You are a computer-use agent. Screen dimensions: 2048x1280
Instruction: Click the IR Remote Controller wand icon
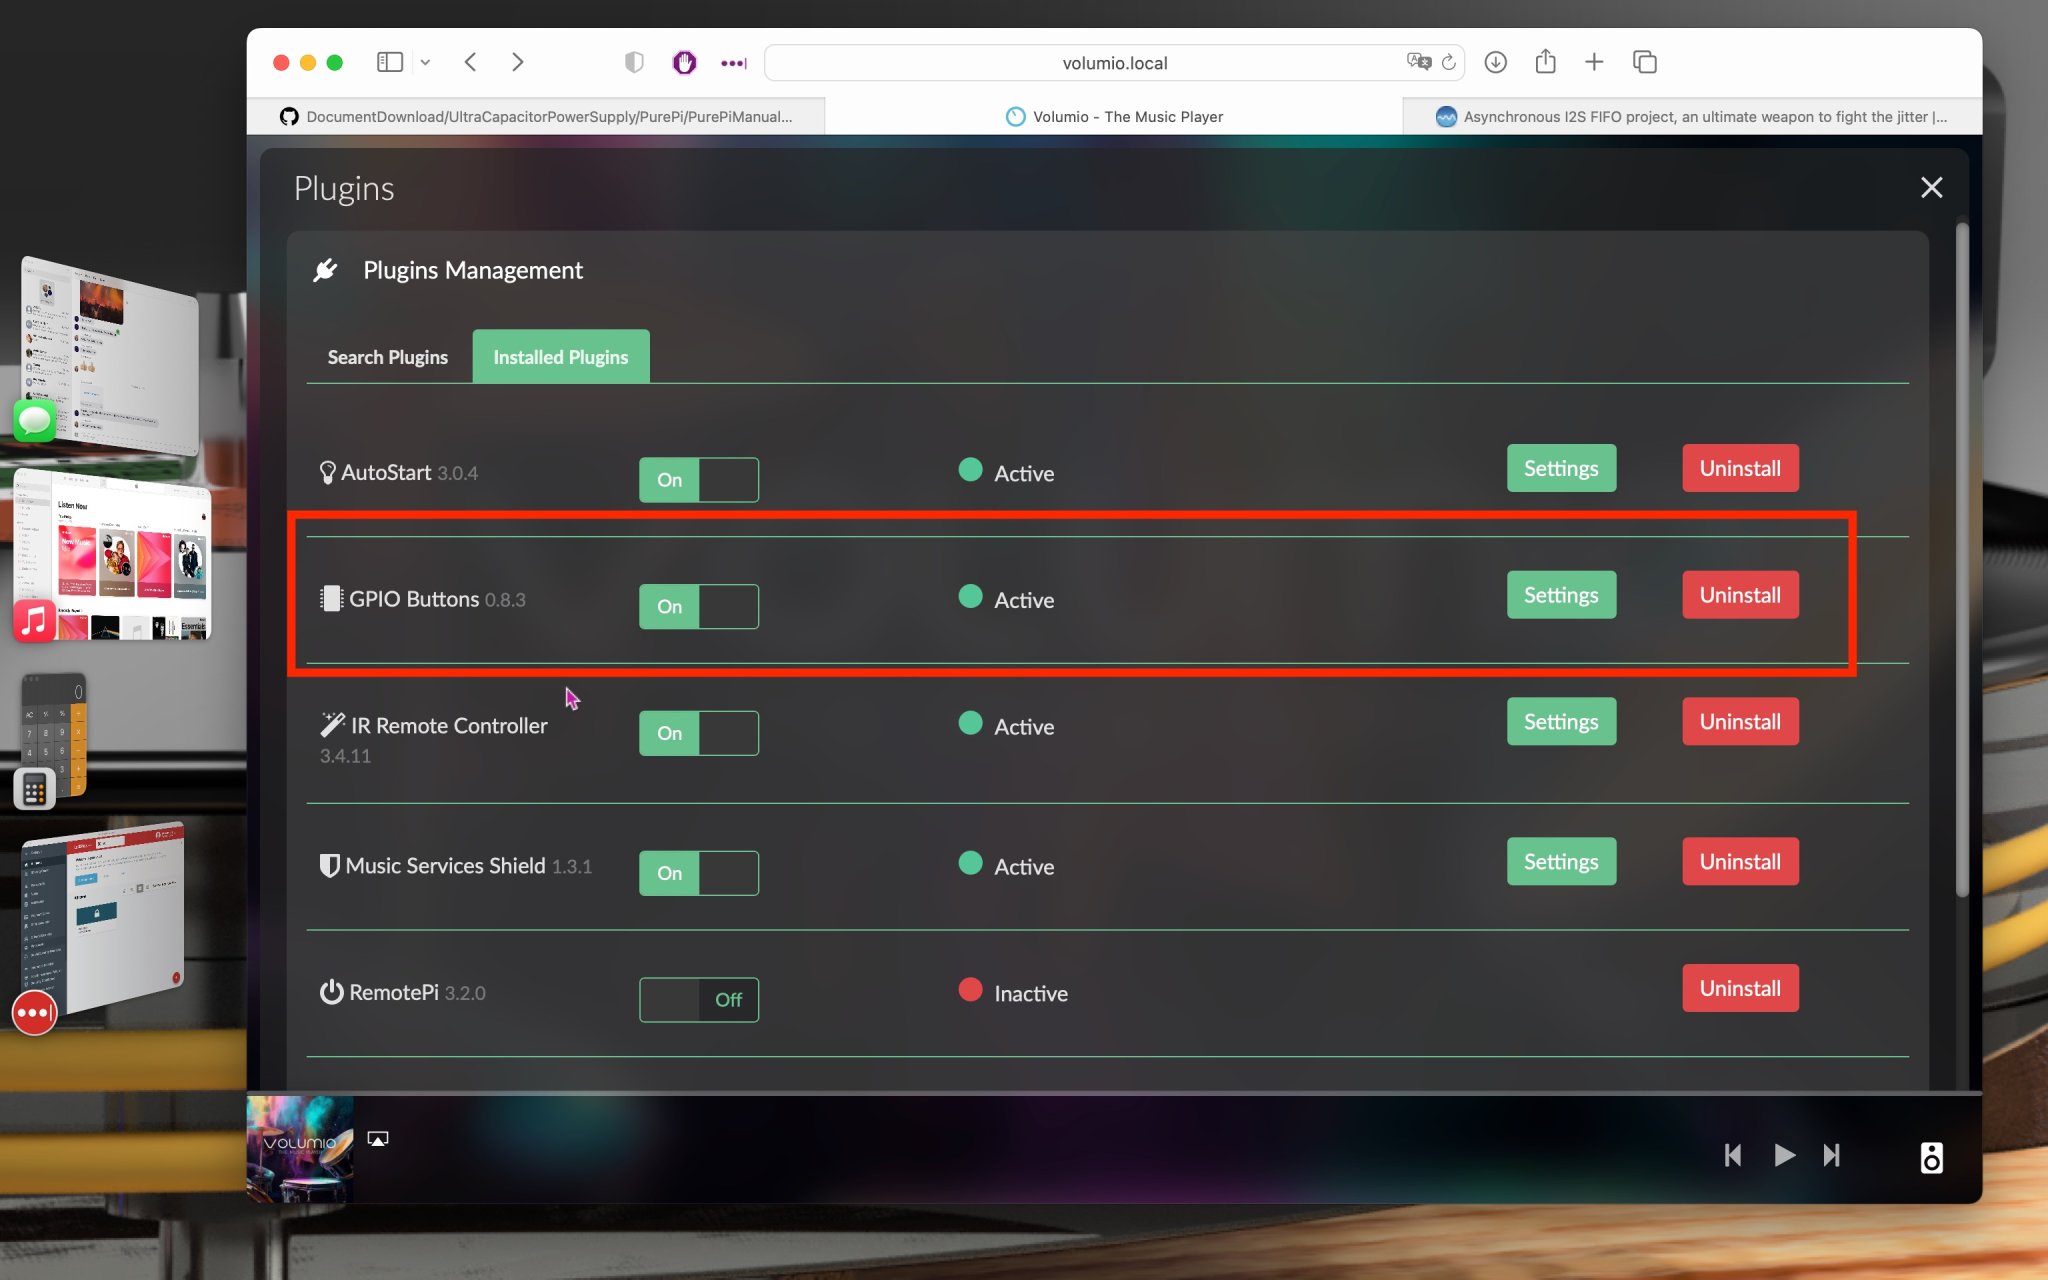332,724
